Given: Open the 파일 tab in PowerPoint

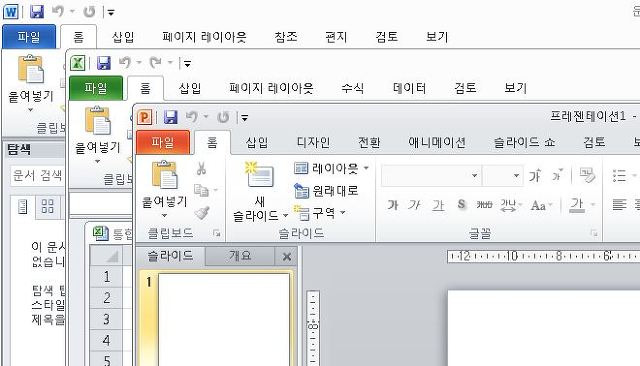Looking at the screenshot, I should 163,142.
